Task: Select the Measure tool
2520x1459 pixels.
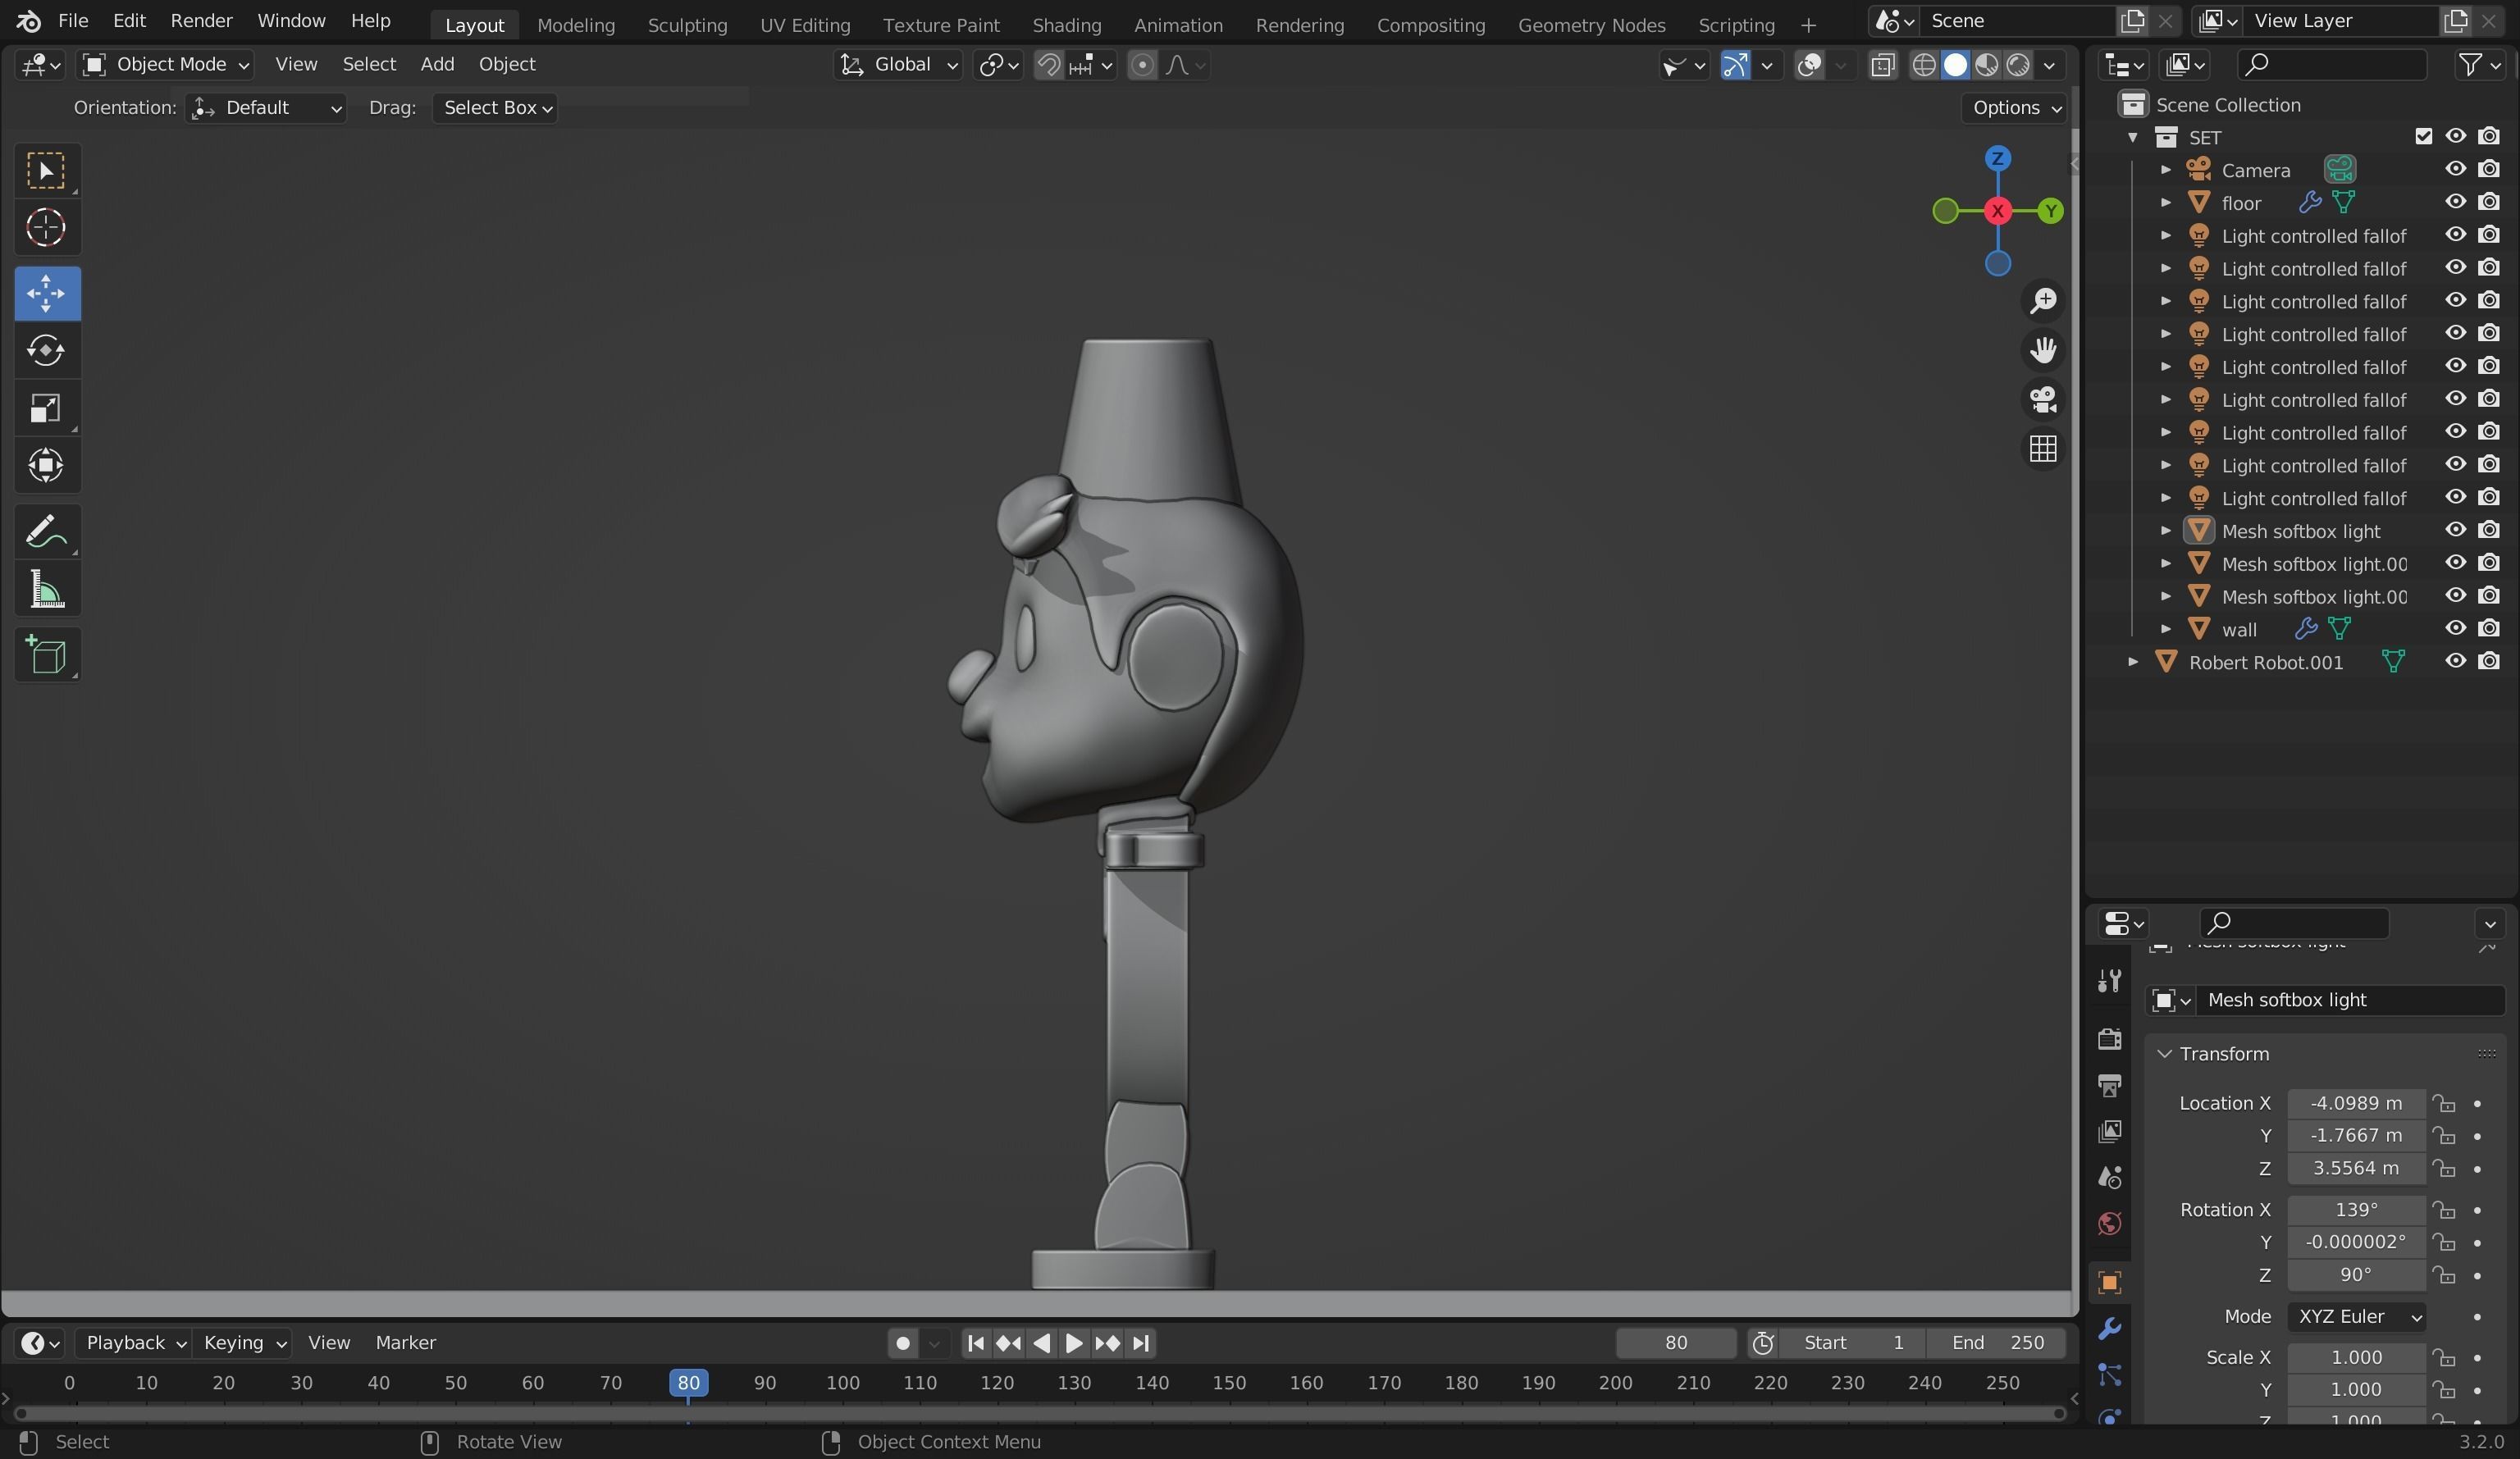Action: 46,590
